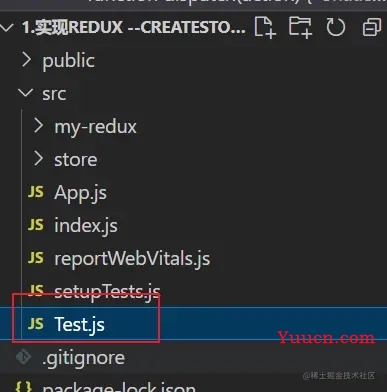This screenshot has width=387, height=392.
Task: Collapse all folders using the header icon
Action: point(372,27)
